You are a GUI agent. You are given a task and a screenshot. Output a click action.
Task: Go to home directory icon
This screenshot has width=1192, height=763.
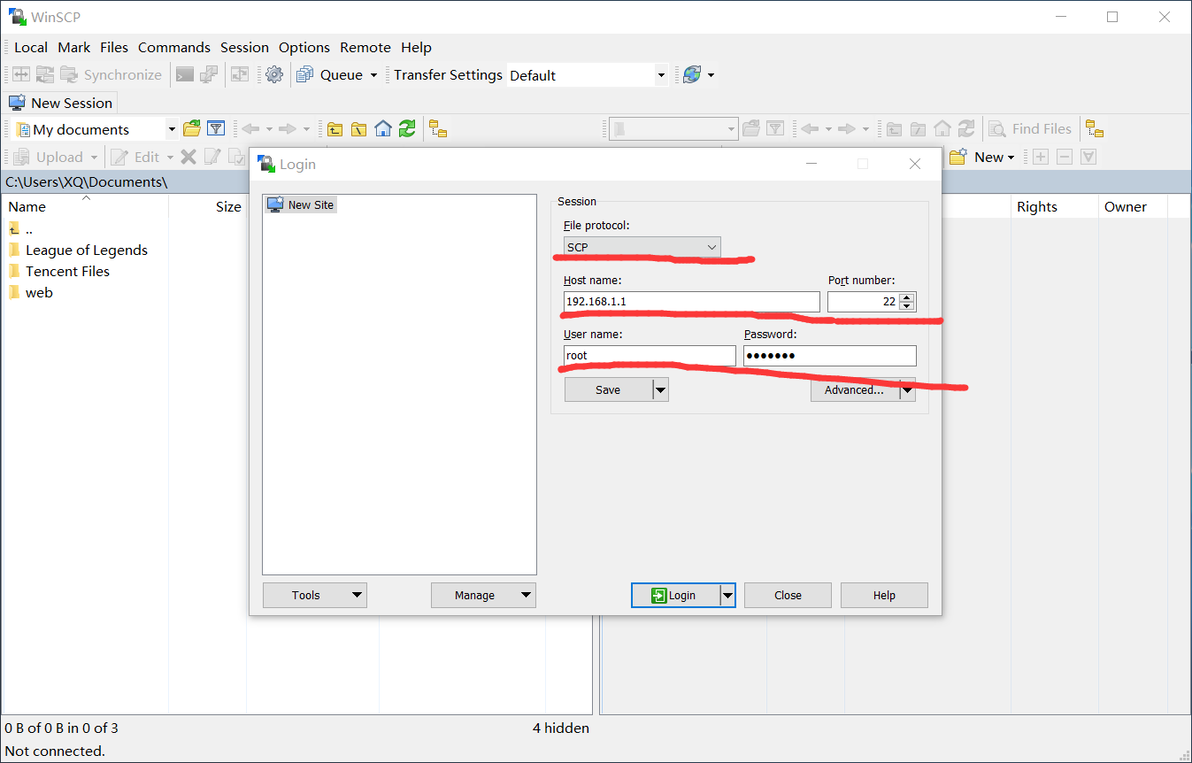click(383, 129)
